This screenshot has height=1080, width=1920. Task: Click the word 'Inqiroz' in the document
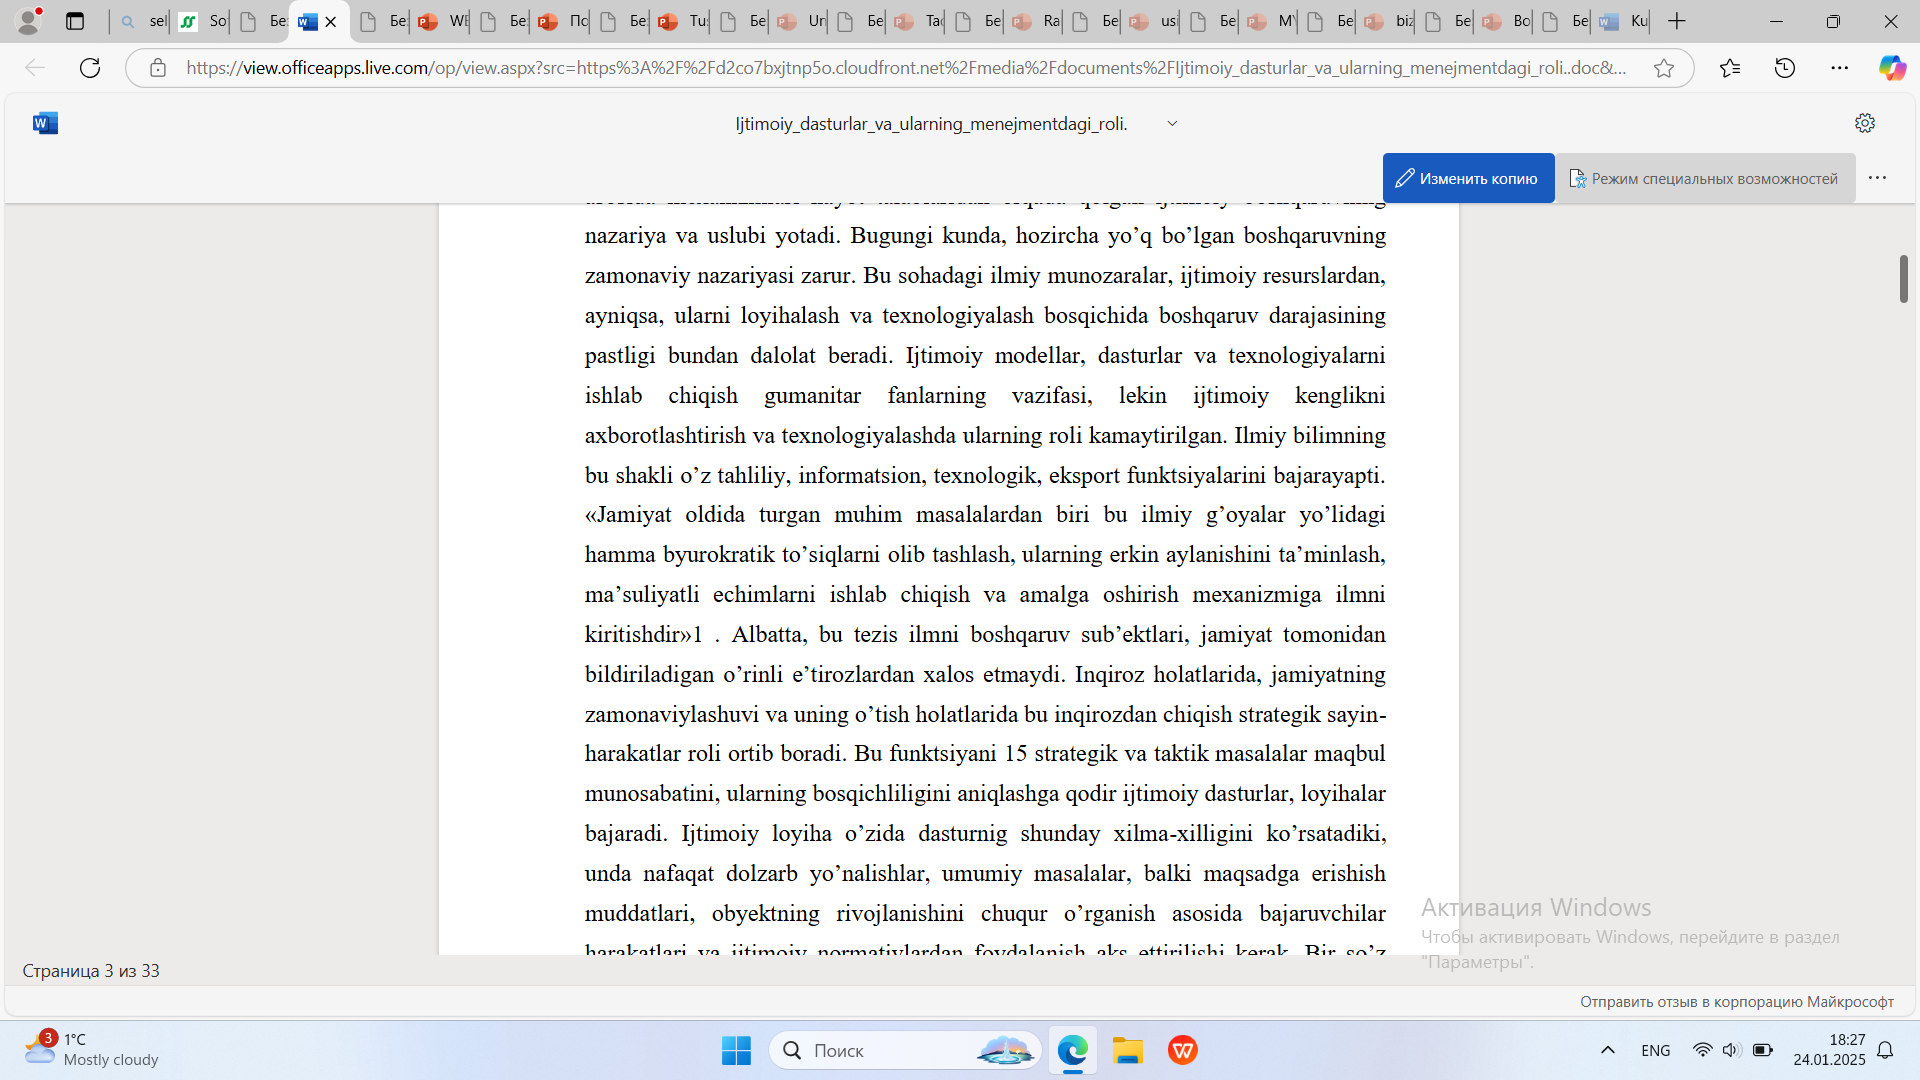[1109, 675]
